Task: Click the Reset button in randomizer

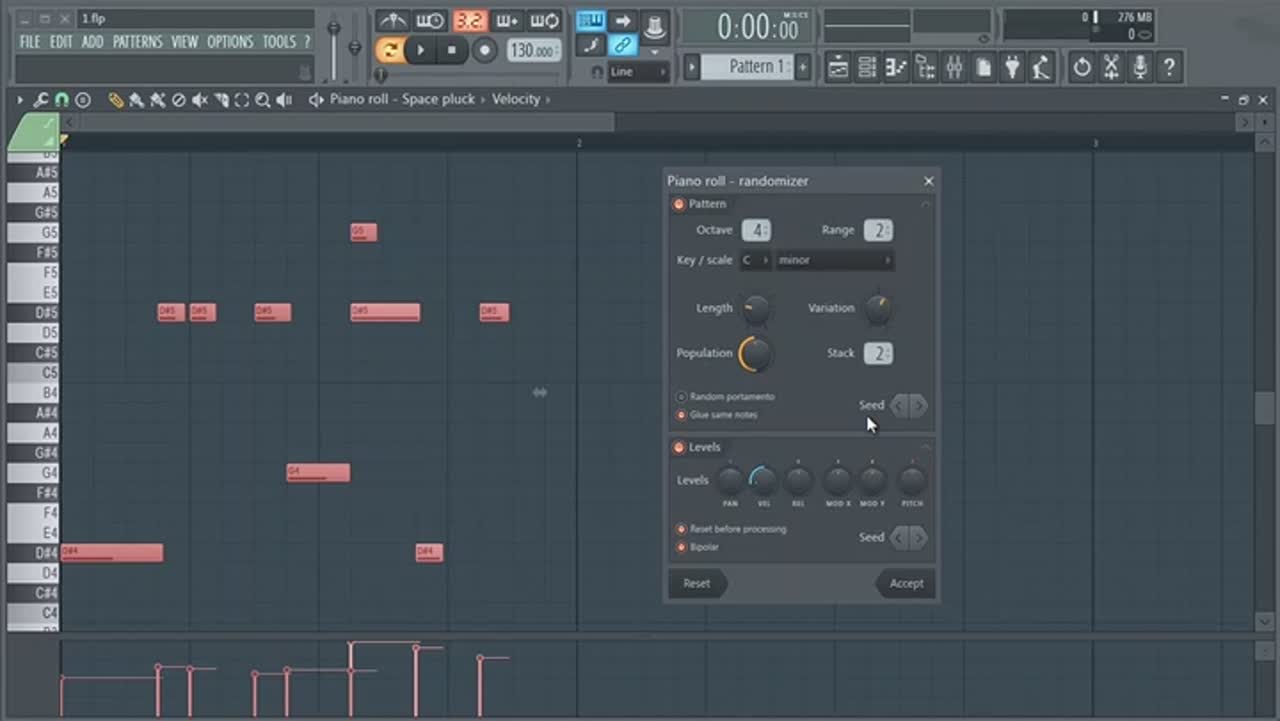Action: click(697, 584)
